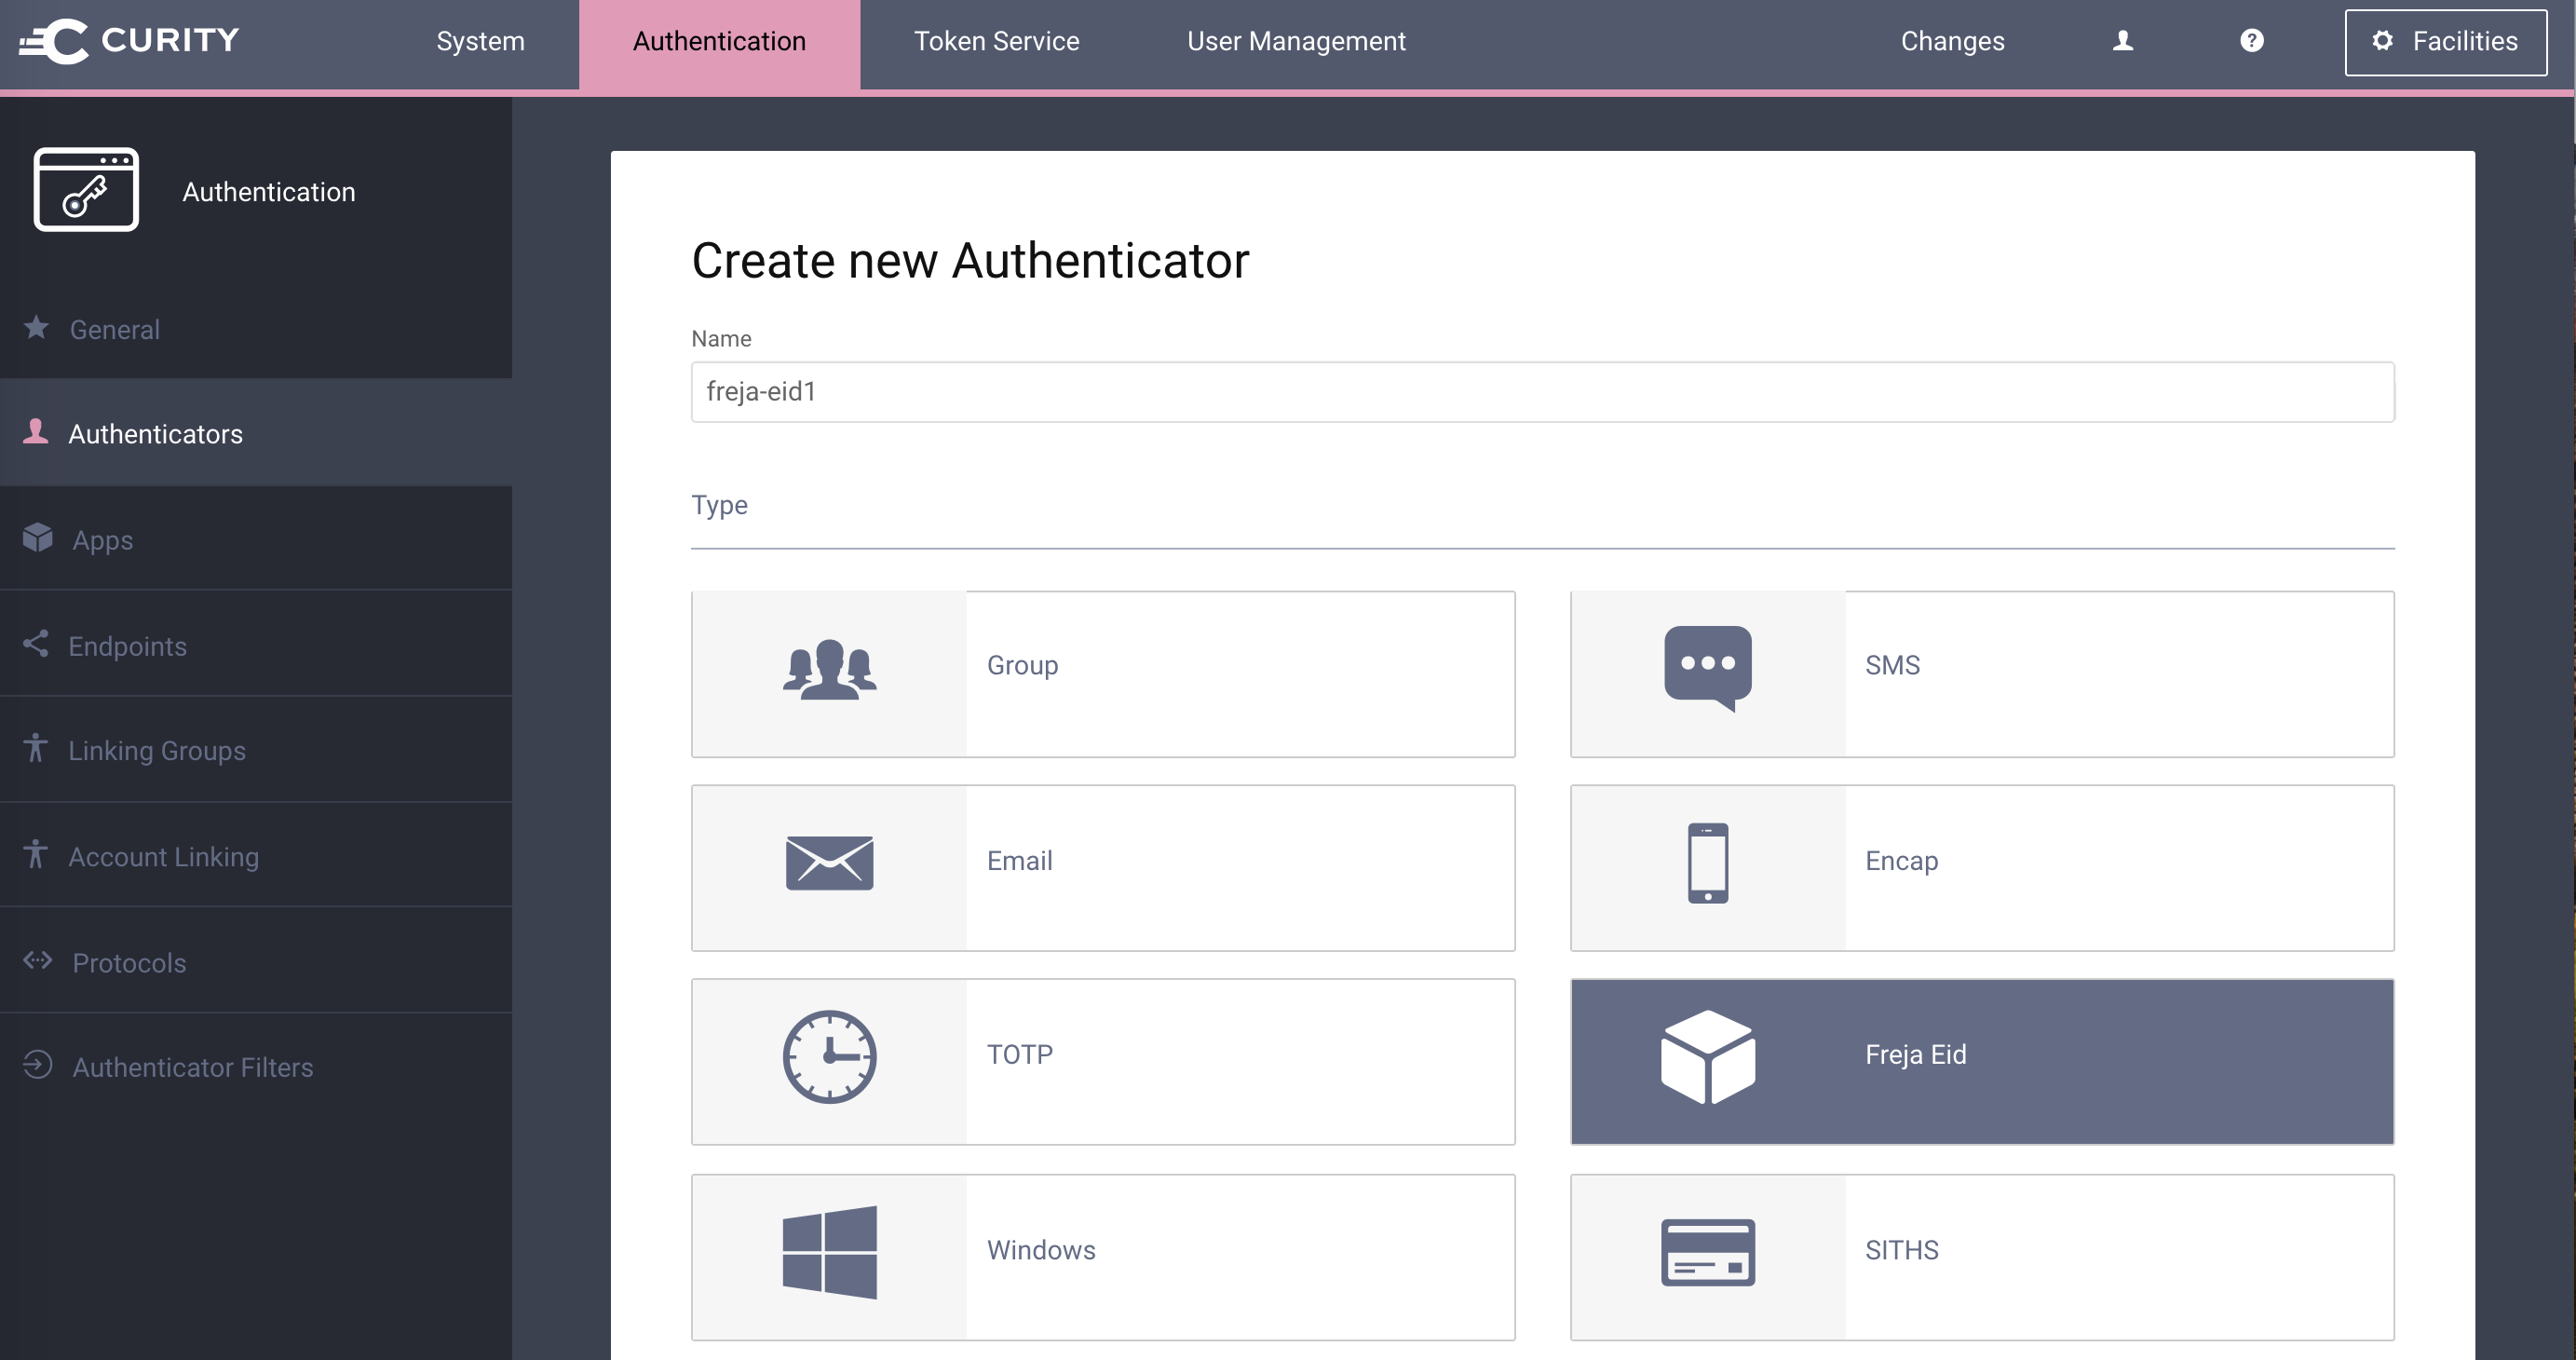Click the Authentication key window icon in sidebar
The height and width of the screenshot is (1360, 2576).
[86, 190]
